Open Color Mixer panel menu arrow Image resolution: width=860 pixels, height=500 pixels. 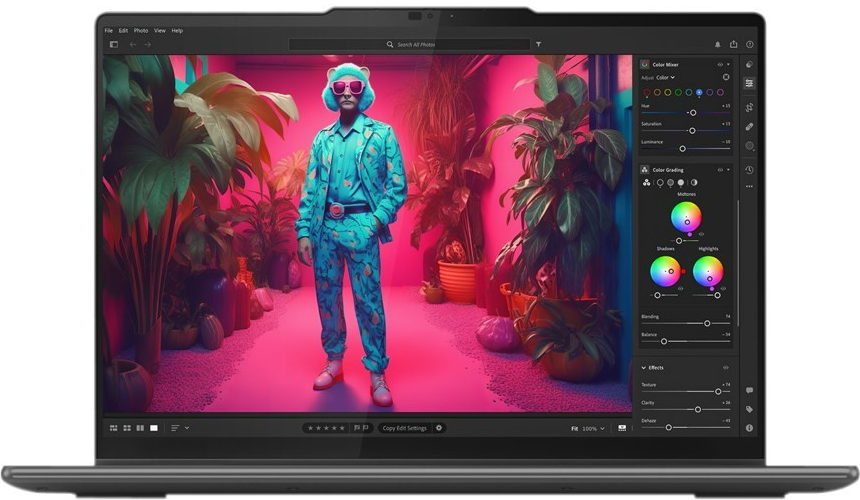(729, 64)
